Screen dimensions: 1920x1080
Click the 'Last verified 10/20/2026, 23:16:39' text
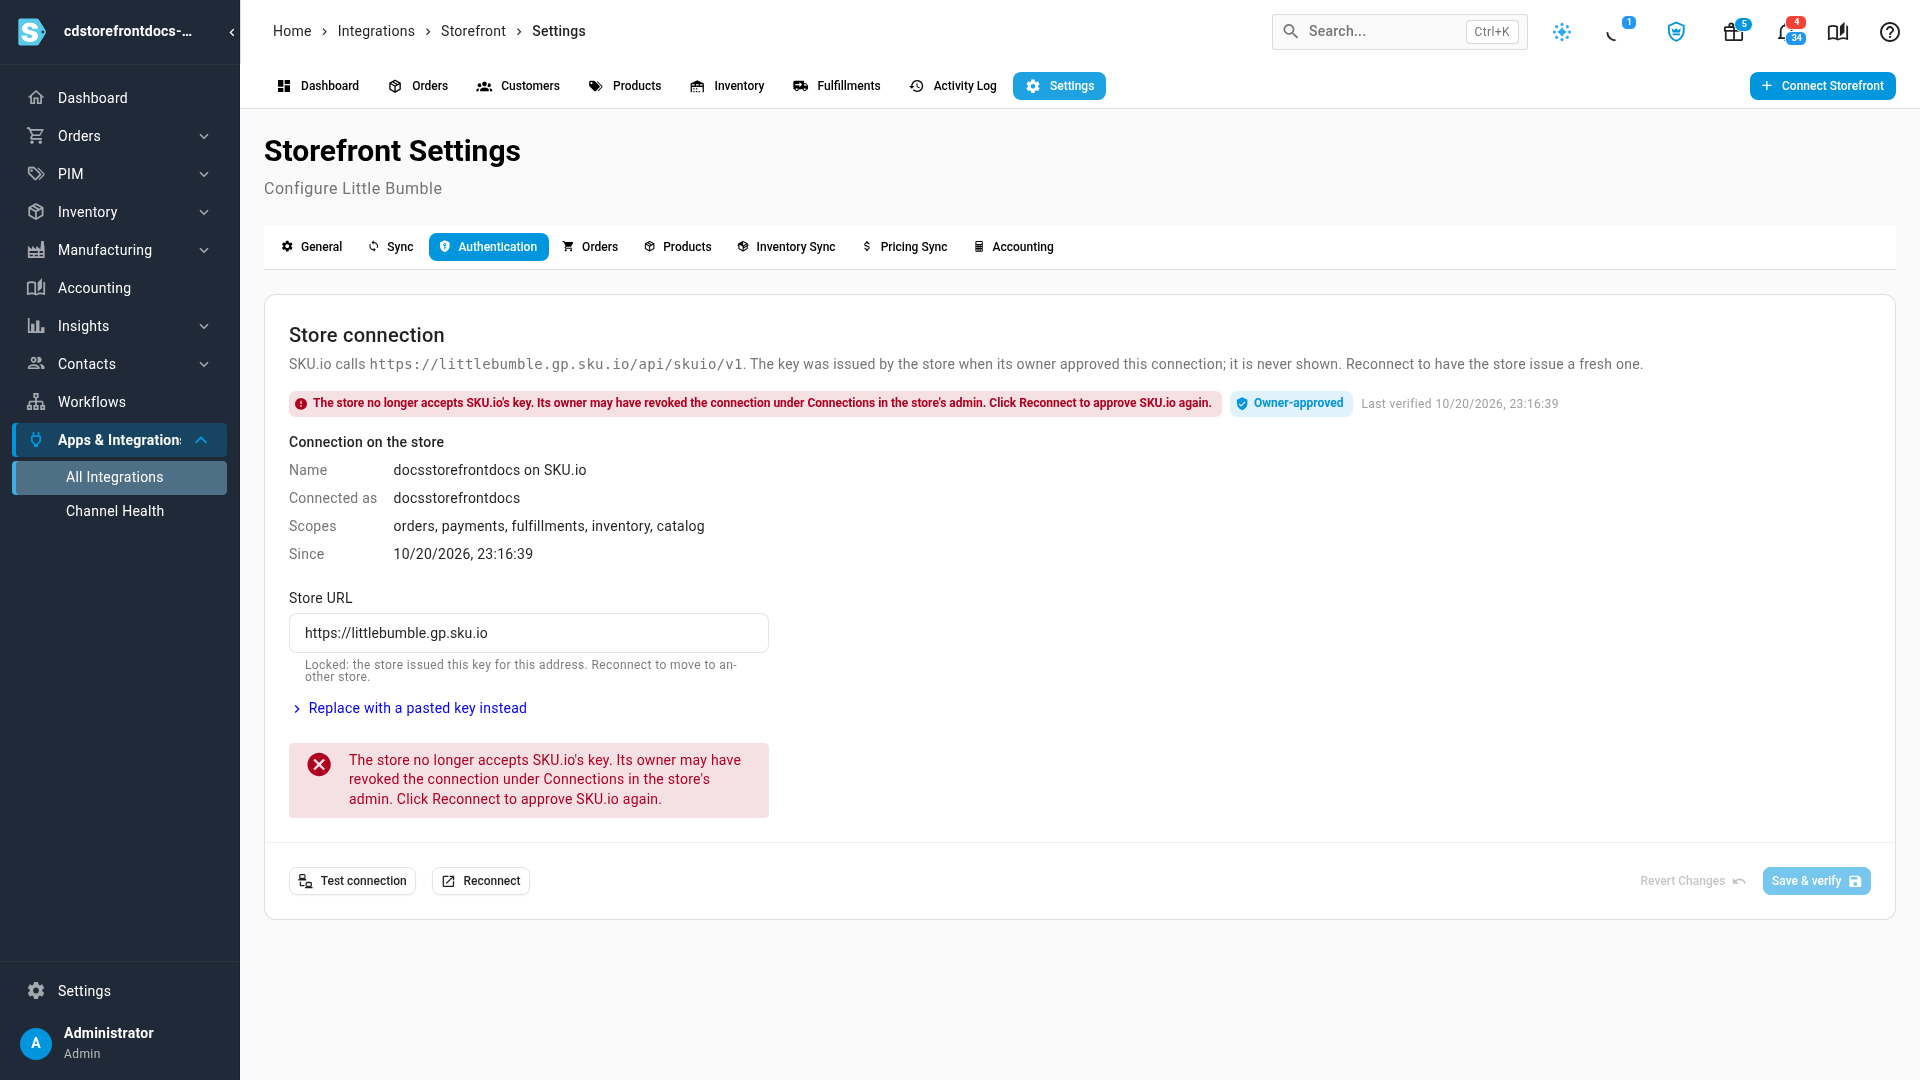click(1459, 404)
